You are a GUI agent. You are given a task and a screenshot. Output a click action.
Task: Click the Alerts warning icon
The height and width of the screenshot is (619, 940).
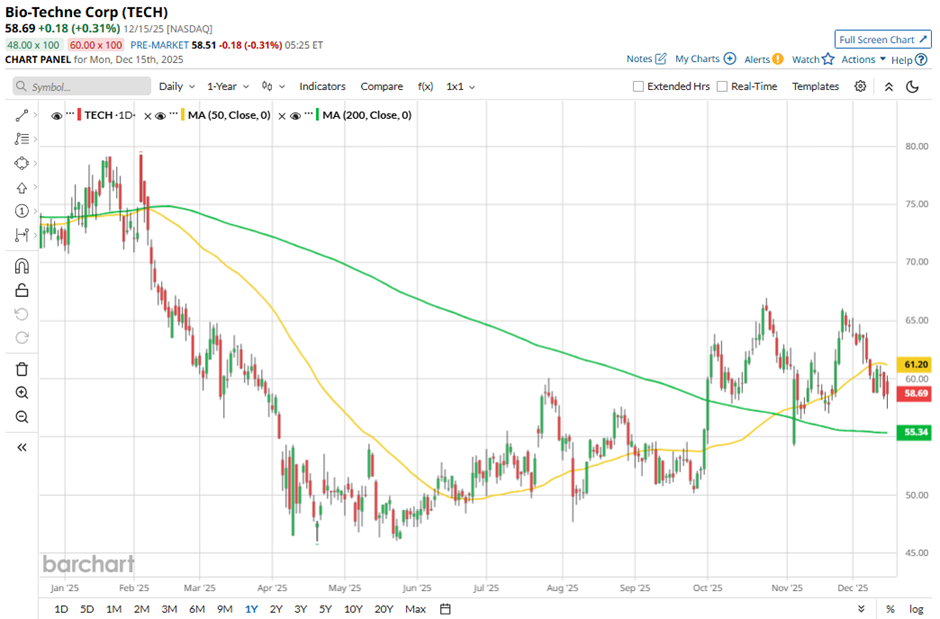point(778,59)
